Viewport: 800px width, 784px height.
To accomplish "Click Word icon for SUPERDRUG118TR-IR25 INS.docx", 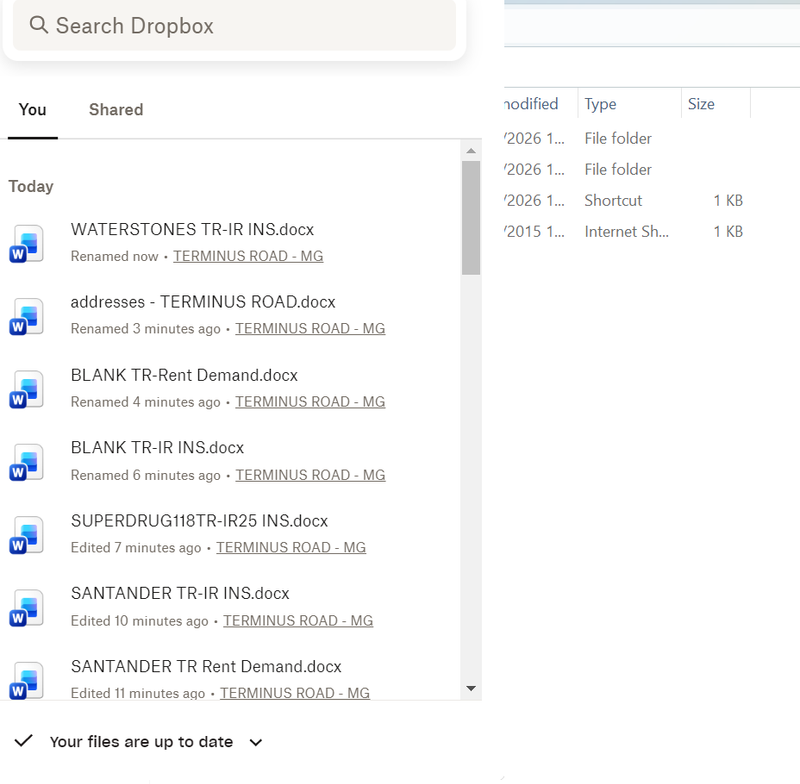I will pyautogui.click(x=27, y=535).
